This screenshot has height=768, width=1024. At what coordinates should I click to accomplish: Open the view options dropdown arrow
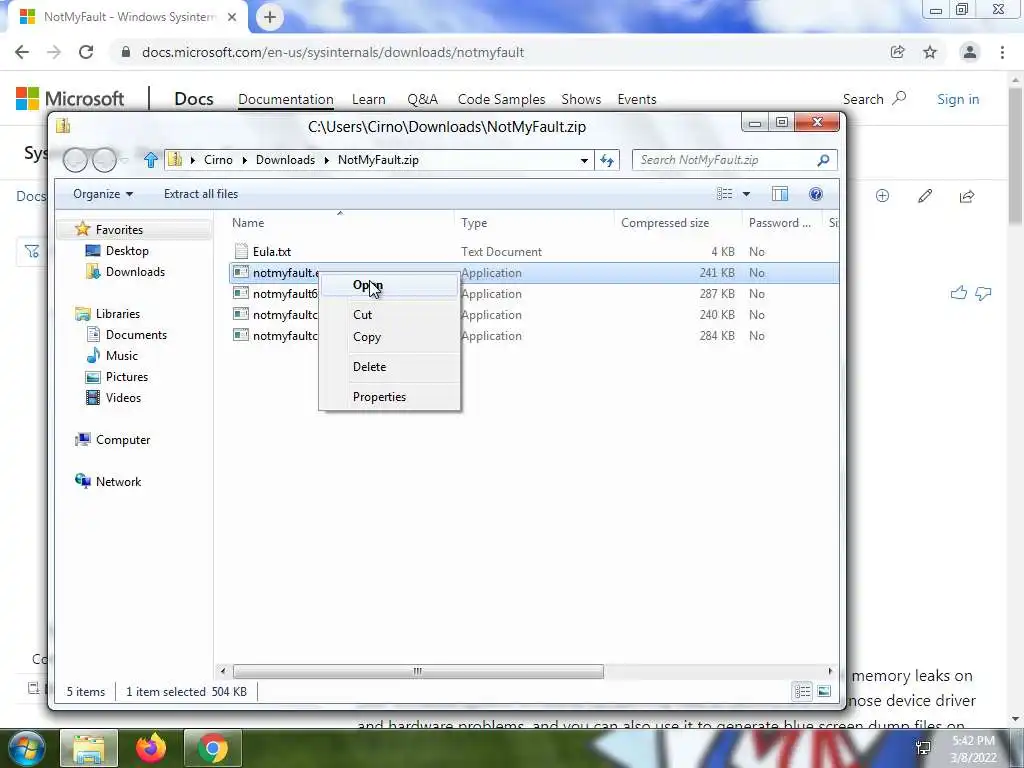746,194
